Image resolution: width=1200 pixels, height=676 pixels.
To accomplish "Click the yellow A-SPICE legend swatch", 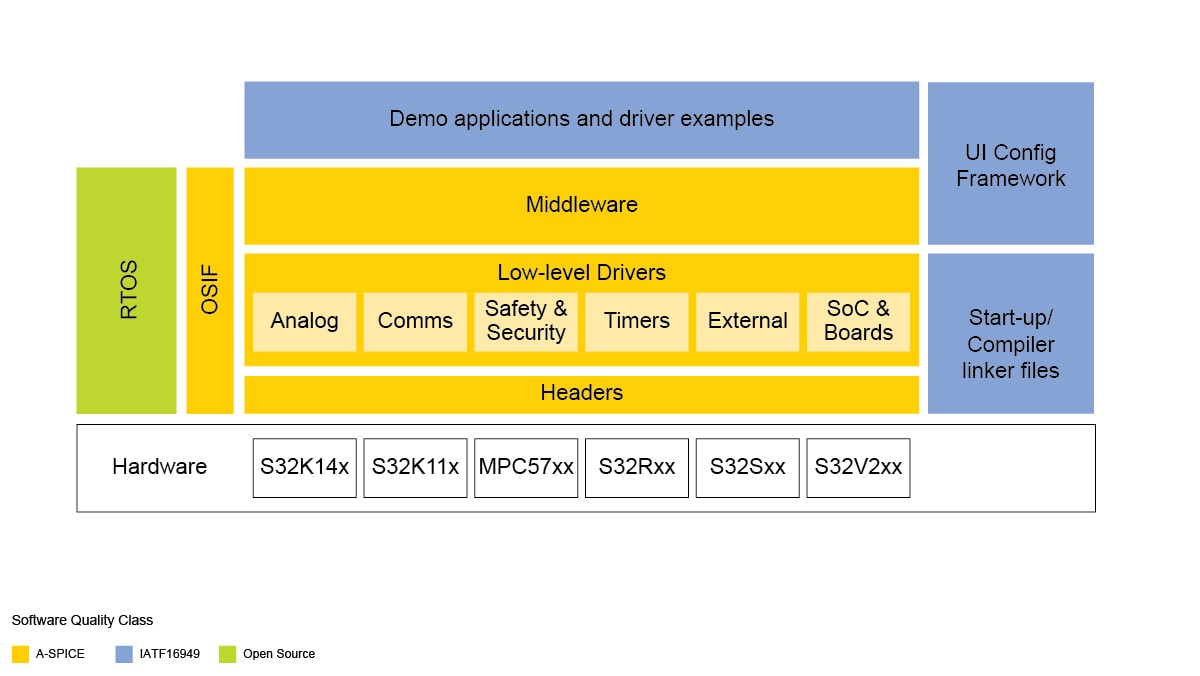I will (x=20, y=654).
